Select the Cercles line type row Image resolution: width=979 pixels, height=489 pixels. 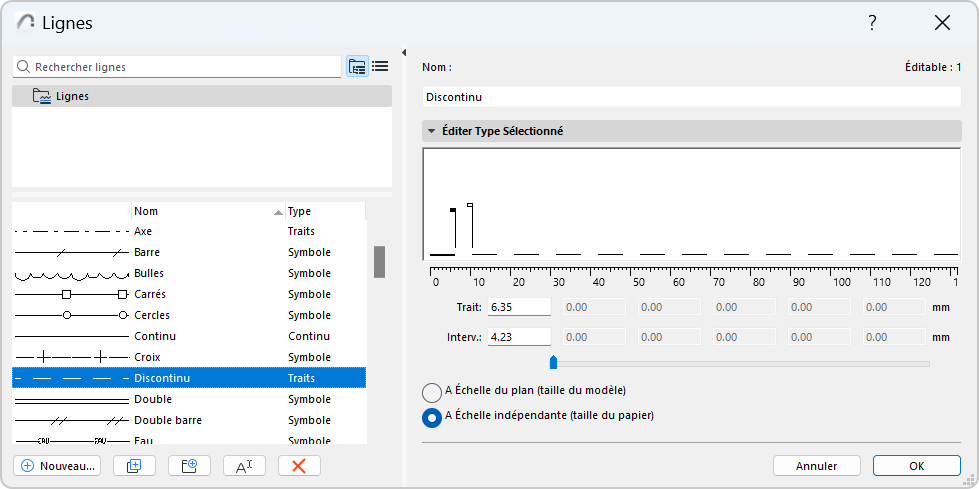(x=189, y=315)
